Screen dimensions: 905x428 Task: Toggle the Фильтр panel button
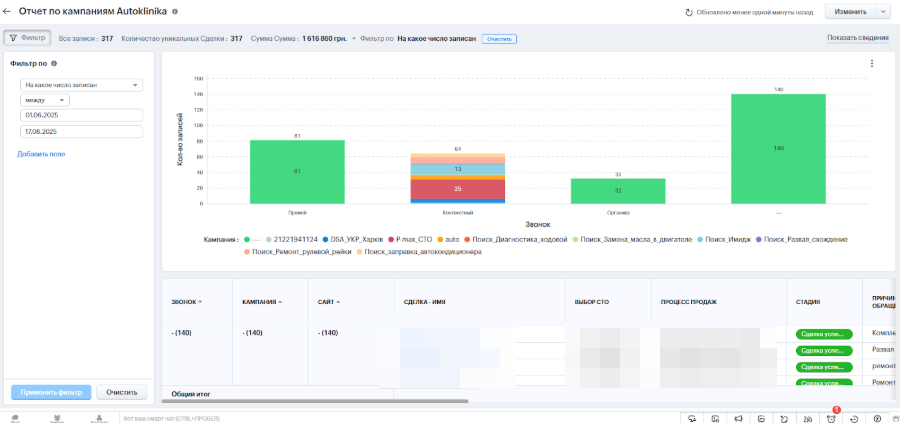(x=27, y=38)
